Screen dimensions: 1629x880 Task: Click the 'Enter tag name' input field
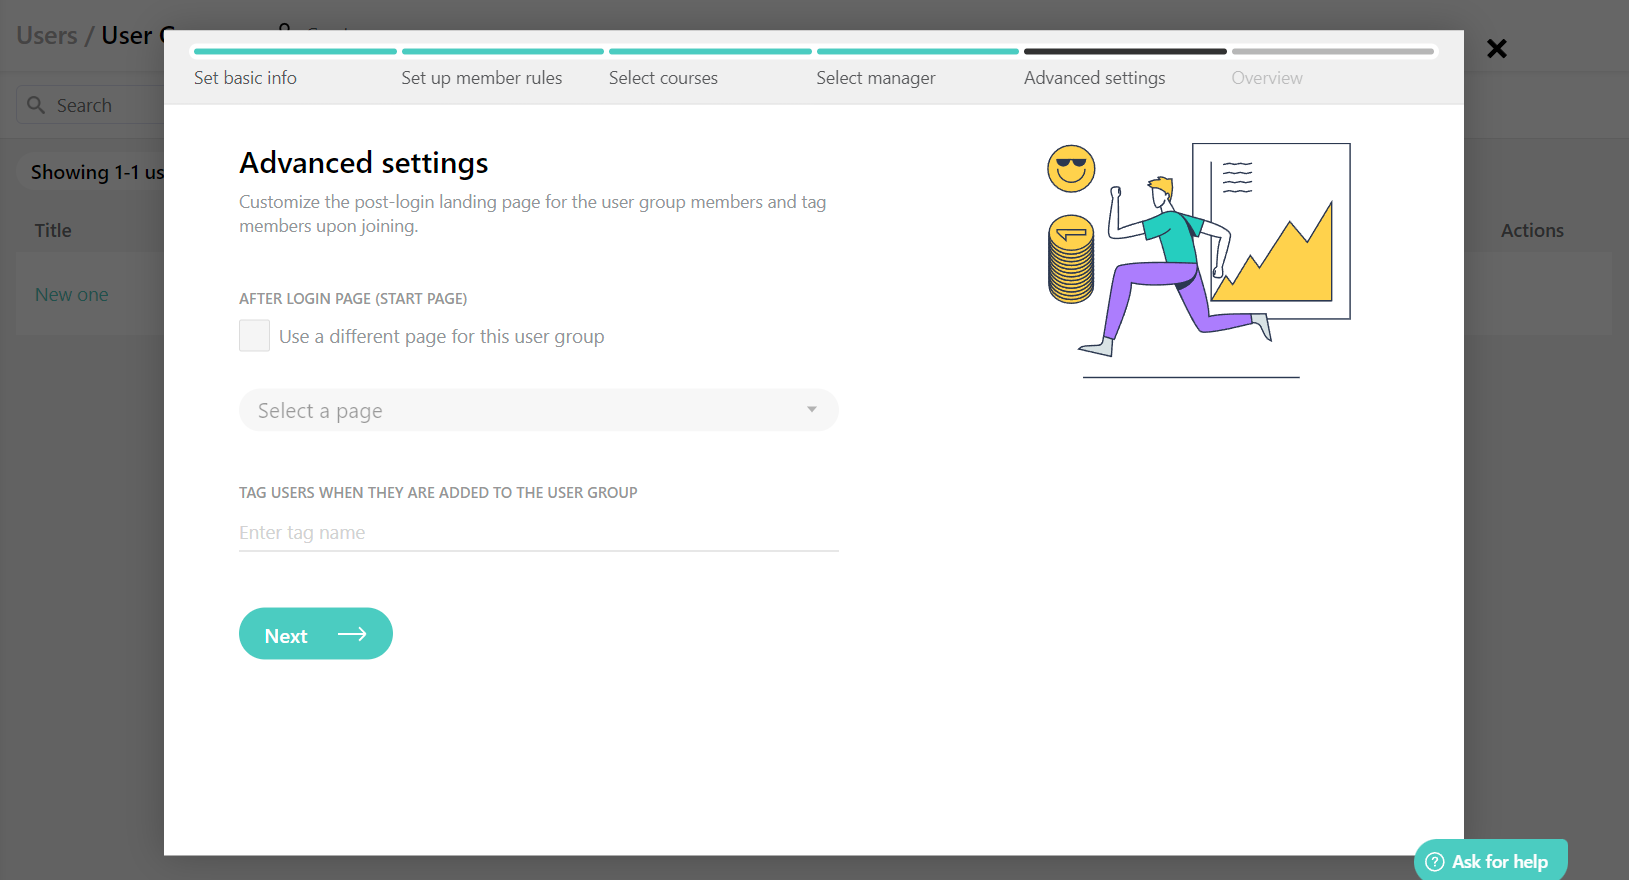pyautogui.click(x=538, y=533)
